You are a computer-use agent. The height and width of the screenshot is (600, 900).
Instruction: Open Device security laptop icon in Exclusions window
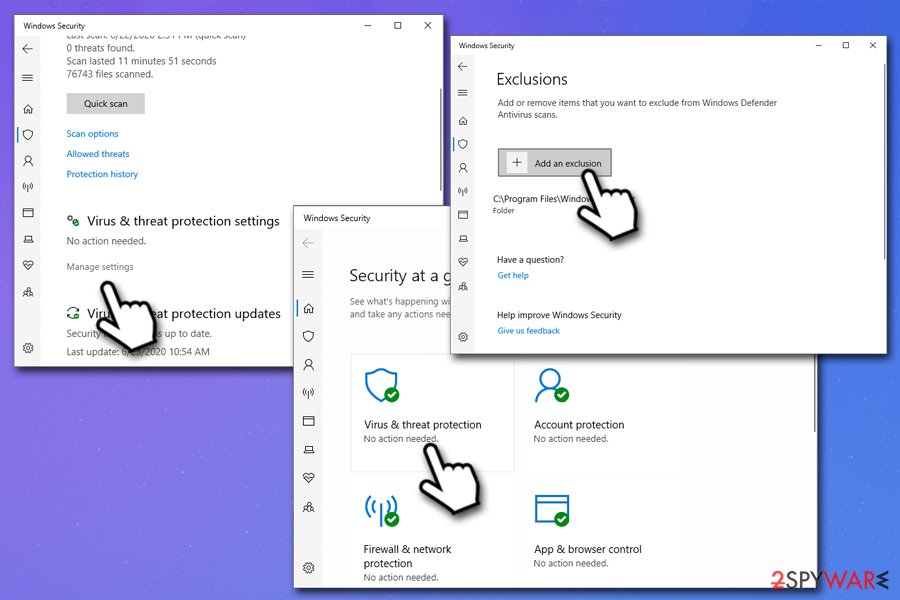(x=463, y=238)
